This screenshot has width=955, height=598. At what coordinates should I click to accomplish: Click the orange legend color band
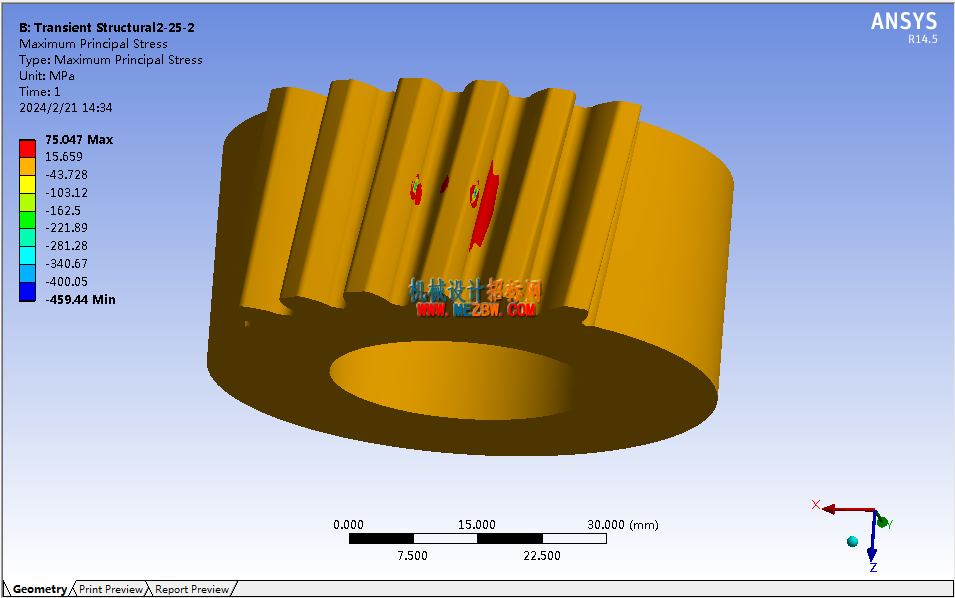pyautogui.click(x=27, y=167)
